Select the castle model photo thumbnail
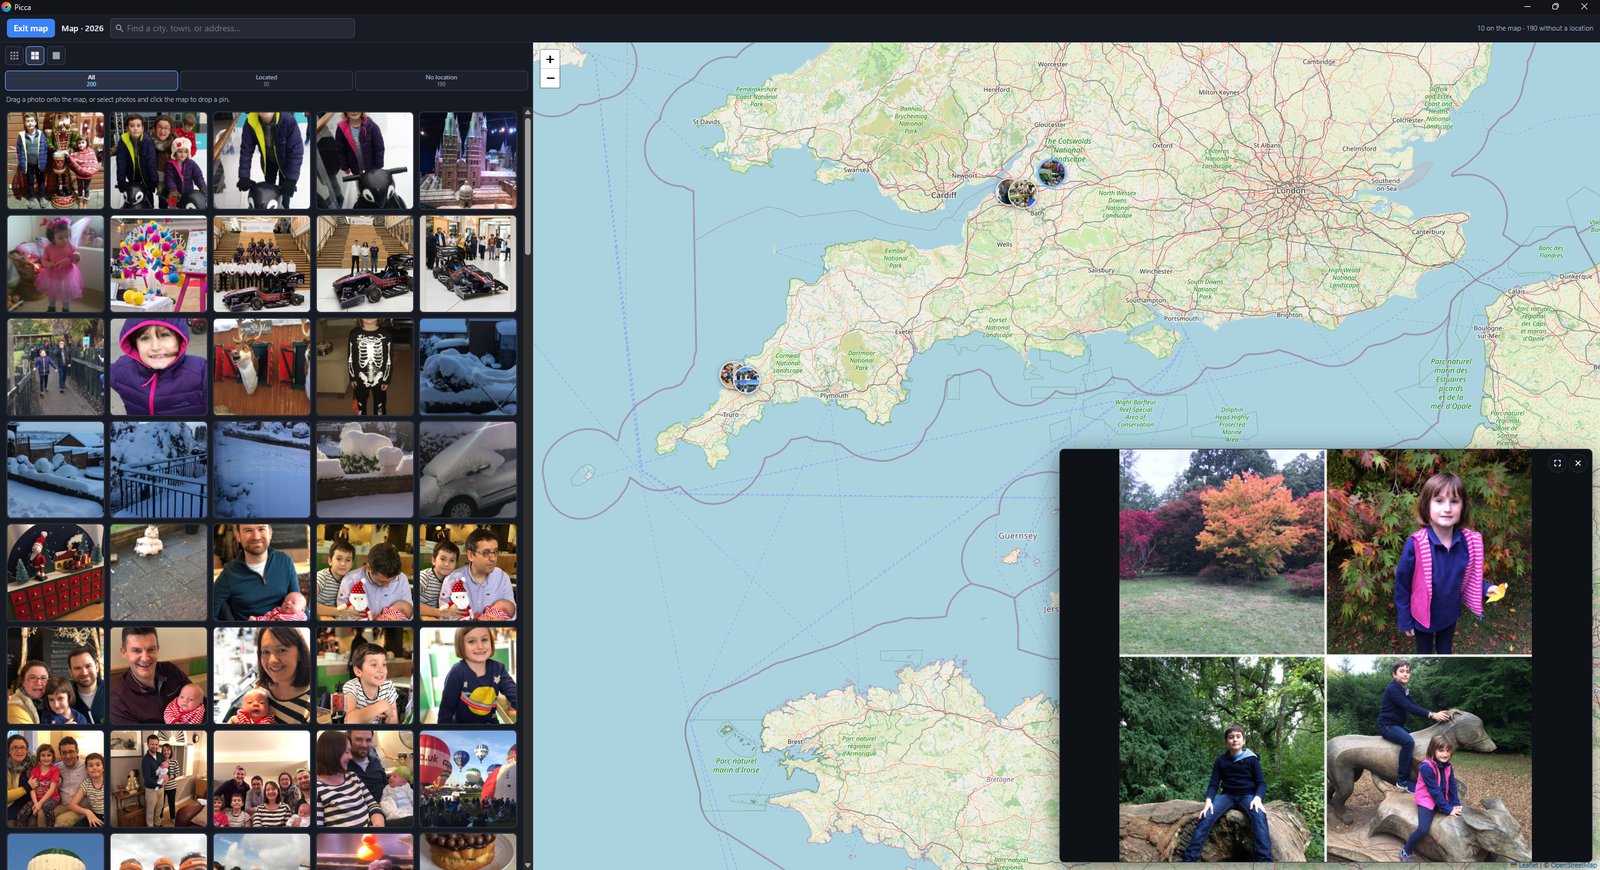Viewport: 1600px width, 870px height. click(x=468, y=160)
